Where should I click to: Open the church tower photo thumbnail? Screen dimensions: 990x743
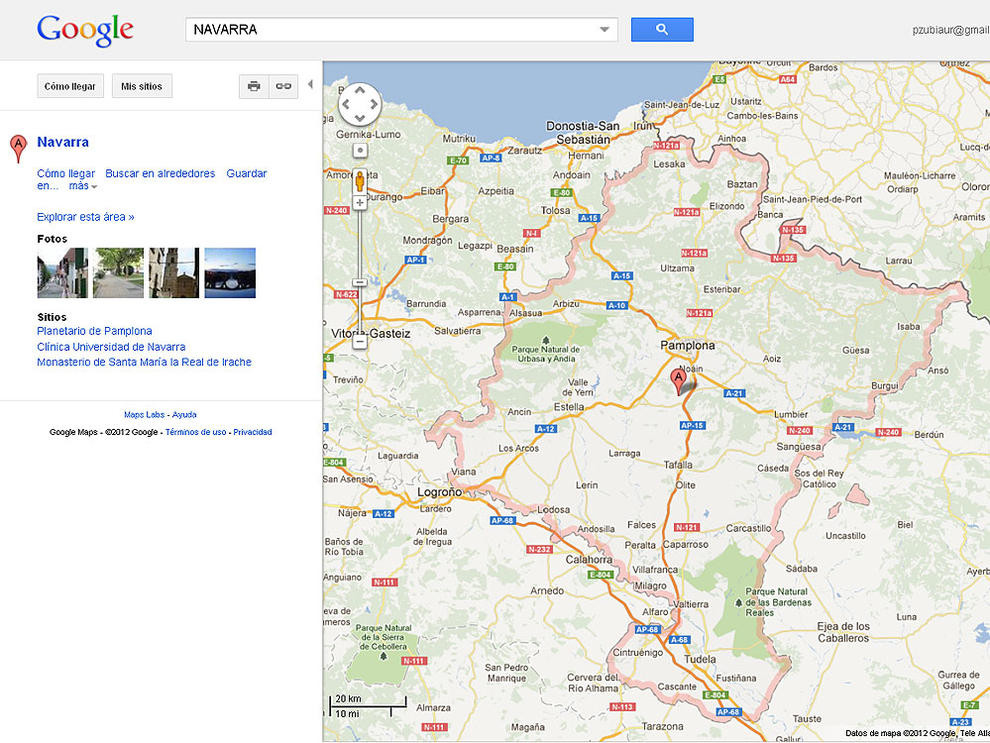[174, 273]
